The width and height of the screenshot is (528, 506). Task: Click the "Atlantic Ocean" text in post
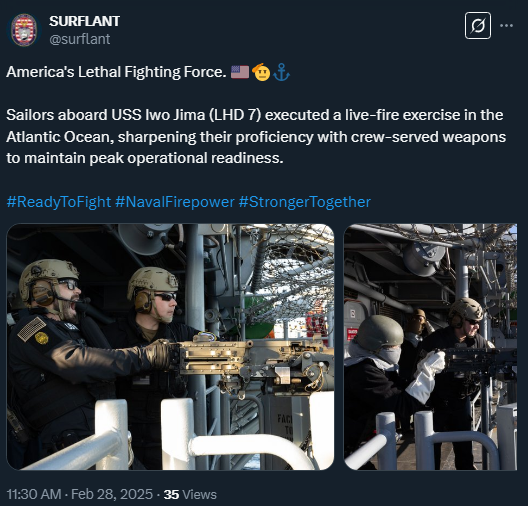tap(60, 137)
